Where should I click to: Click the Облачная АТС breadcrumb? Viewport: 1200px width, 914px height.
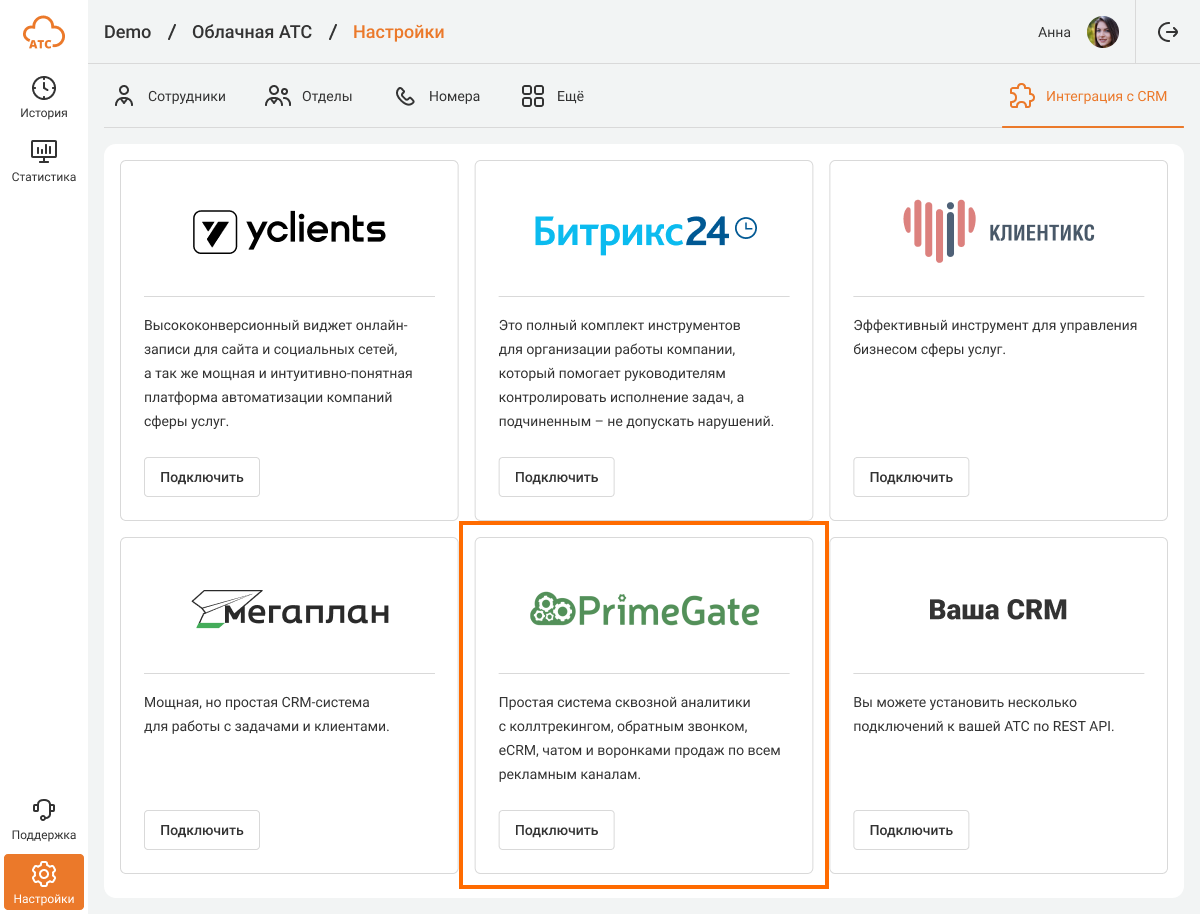(x=252, y=32)
